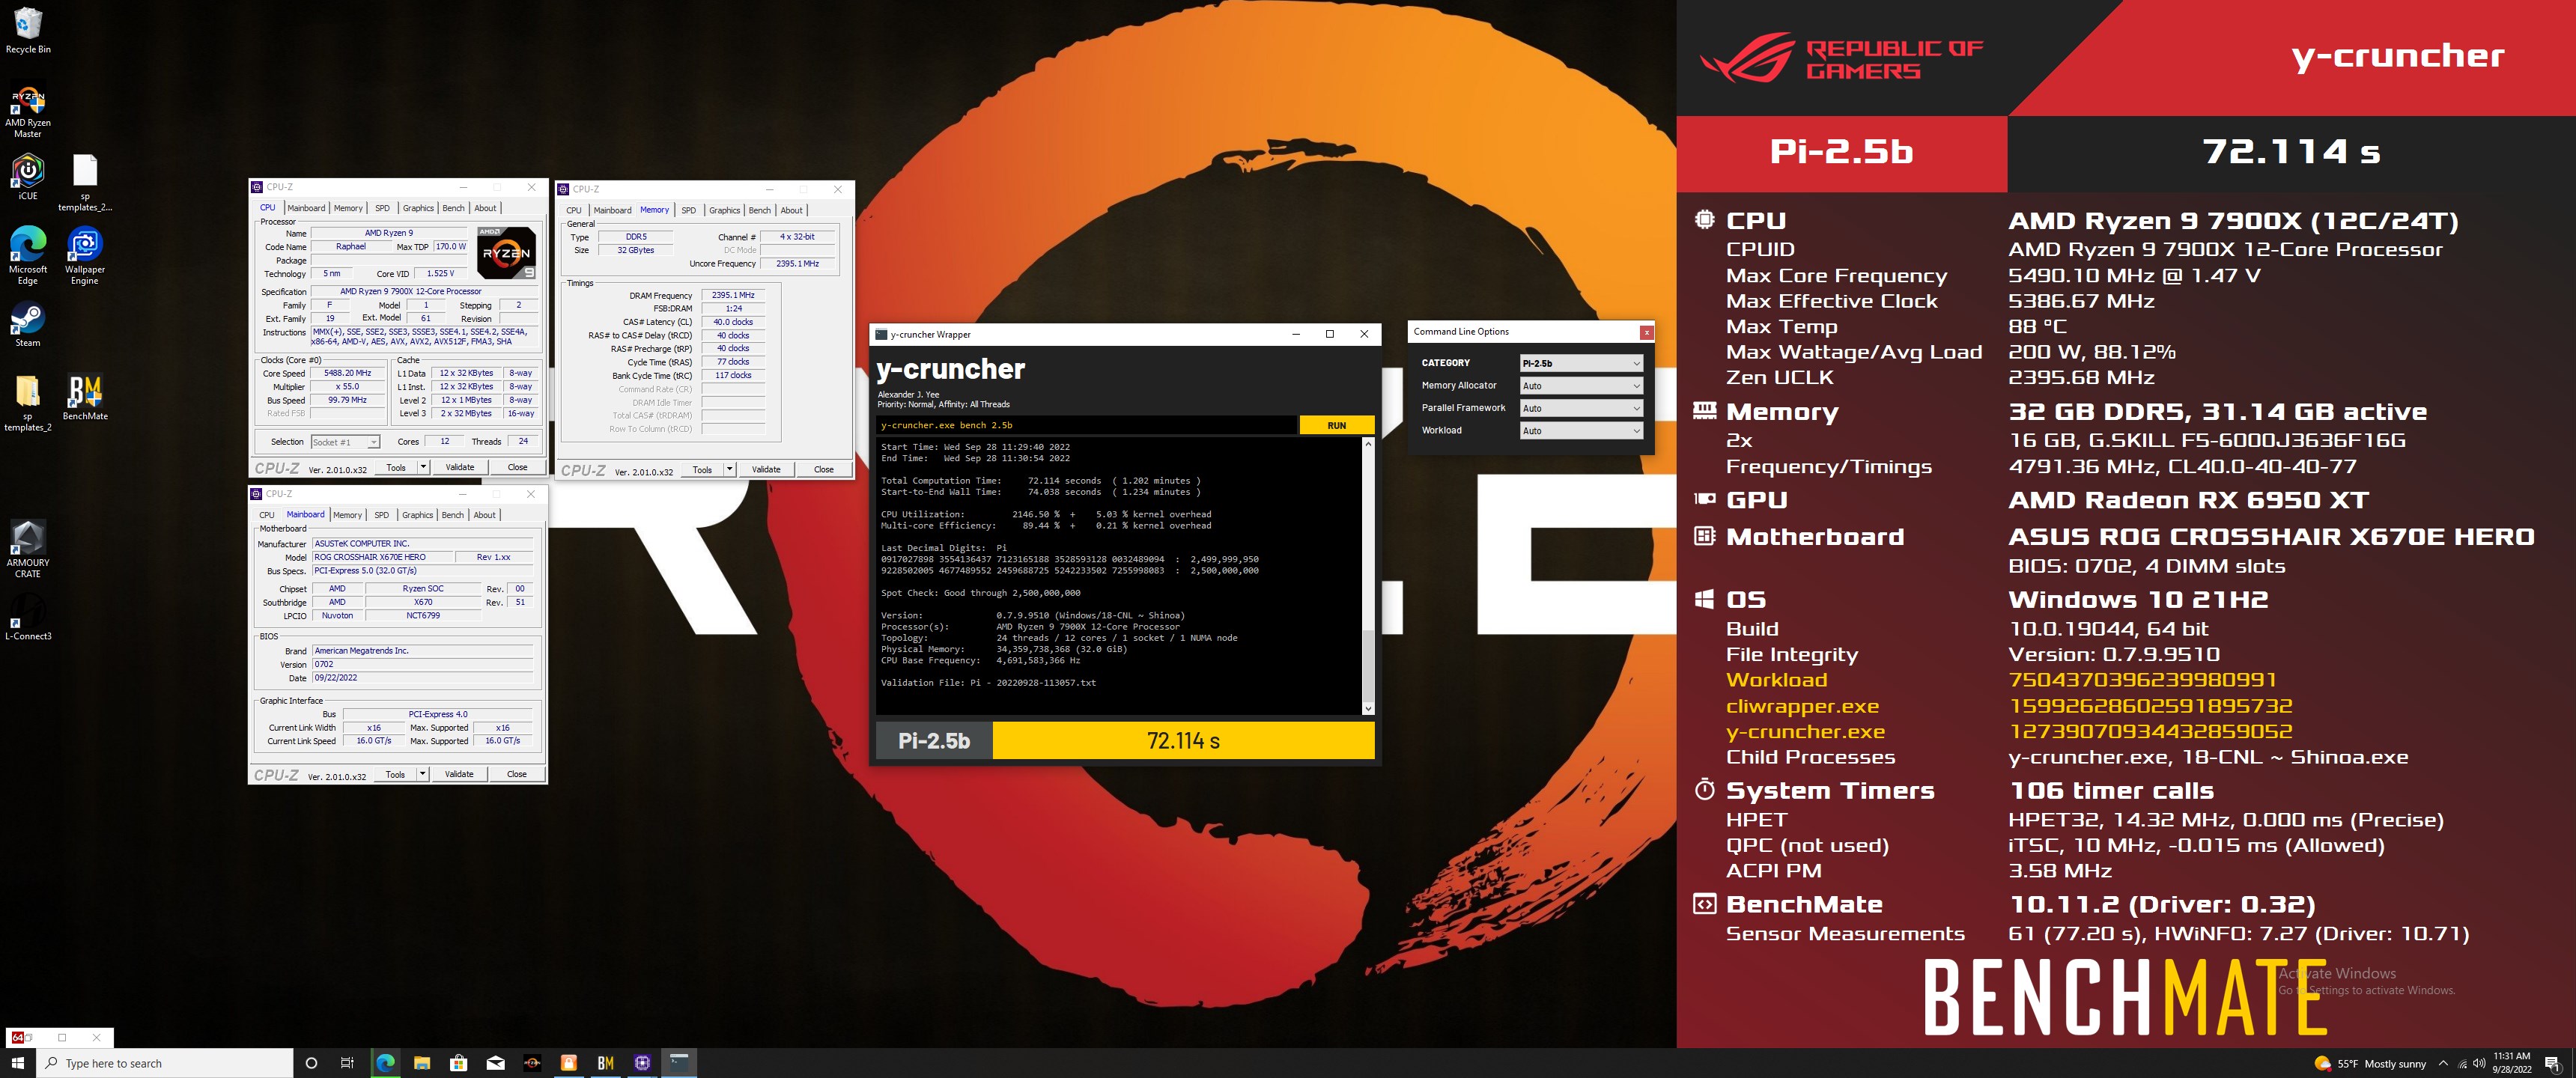Open the L-Connect3 desktop shortcut
This screenshot has width=2576, height=1078.
(x=28, y=615)
